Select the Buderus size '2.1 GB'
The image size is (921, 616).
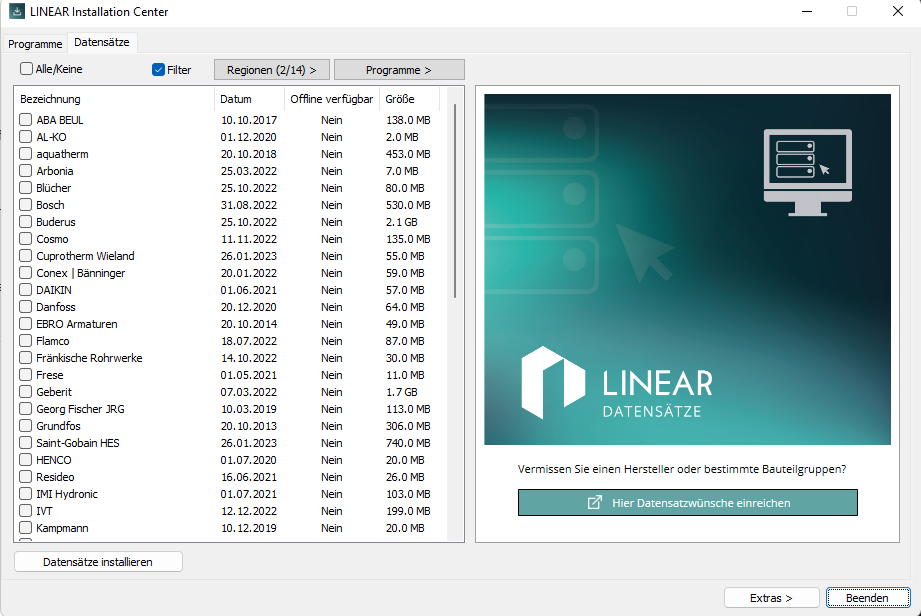(402, 222)
